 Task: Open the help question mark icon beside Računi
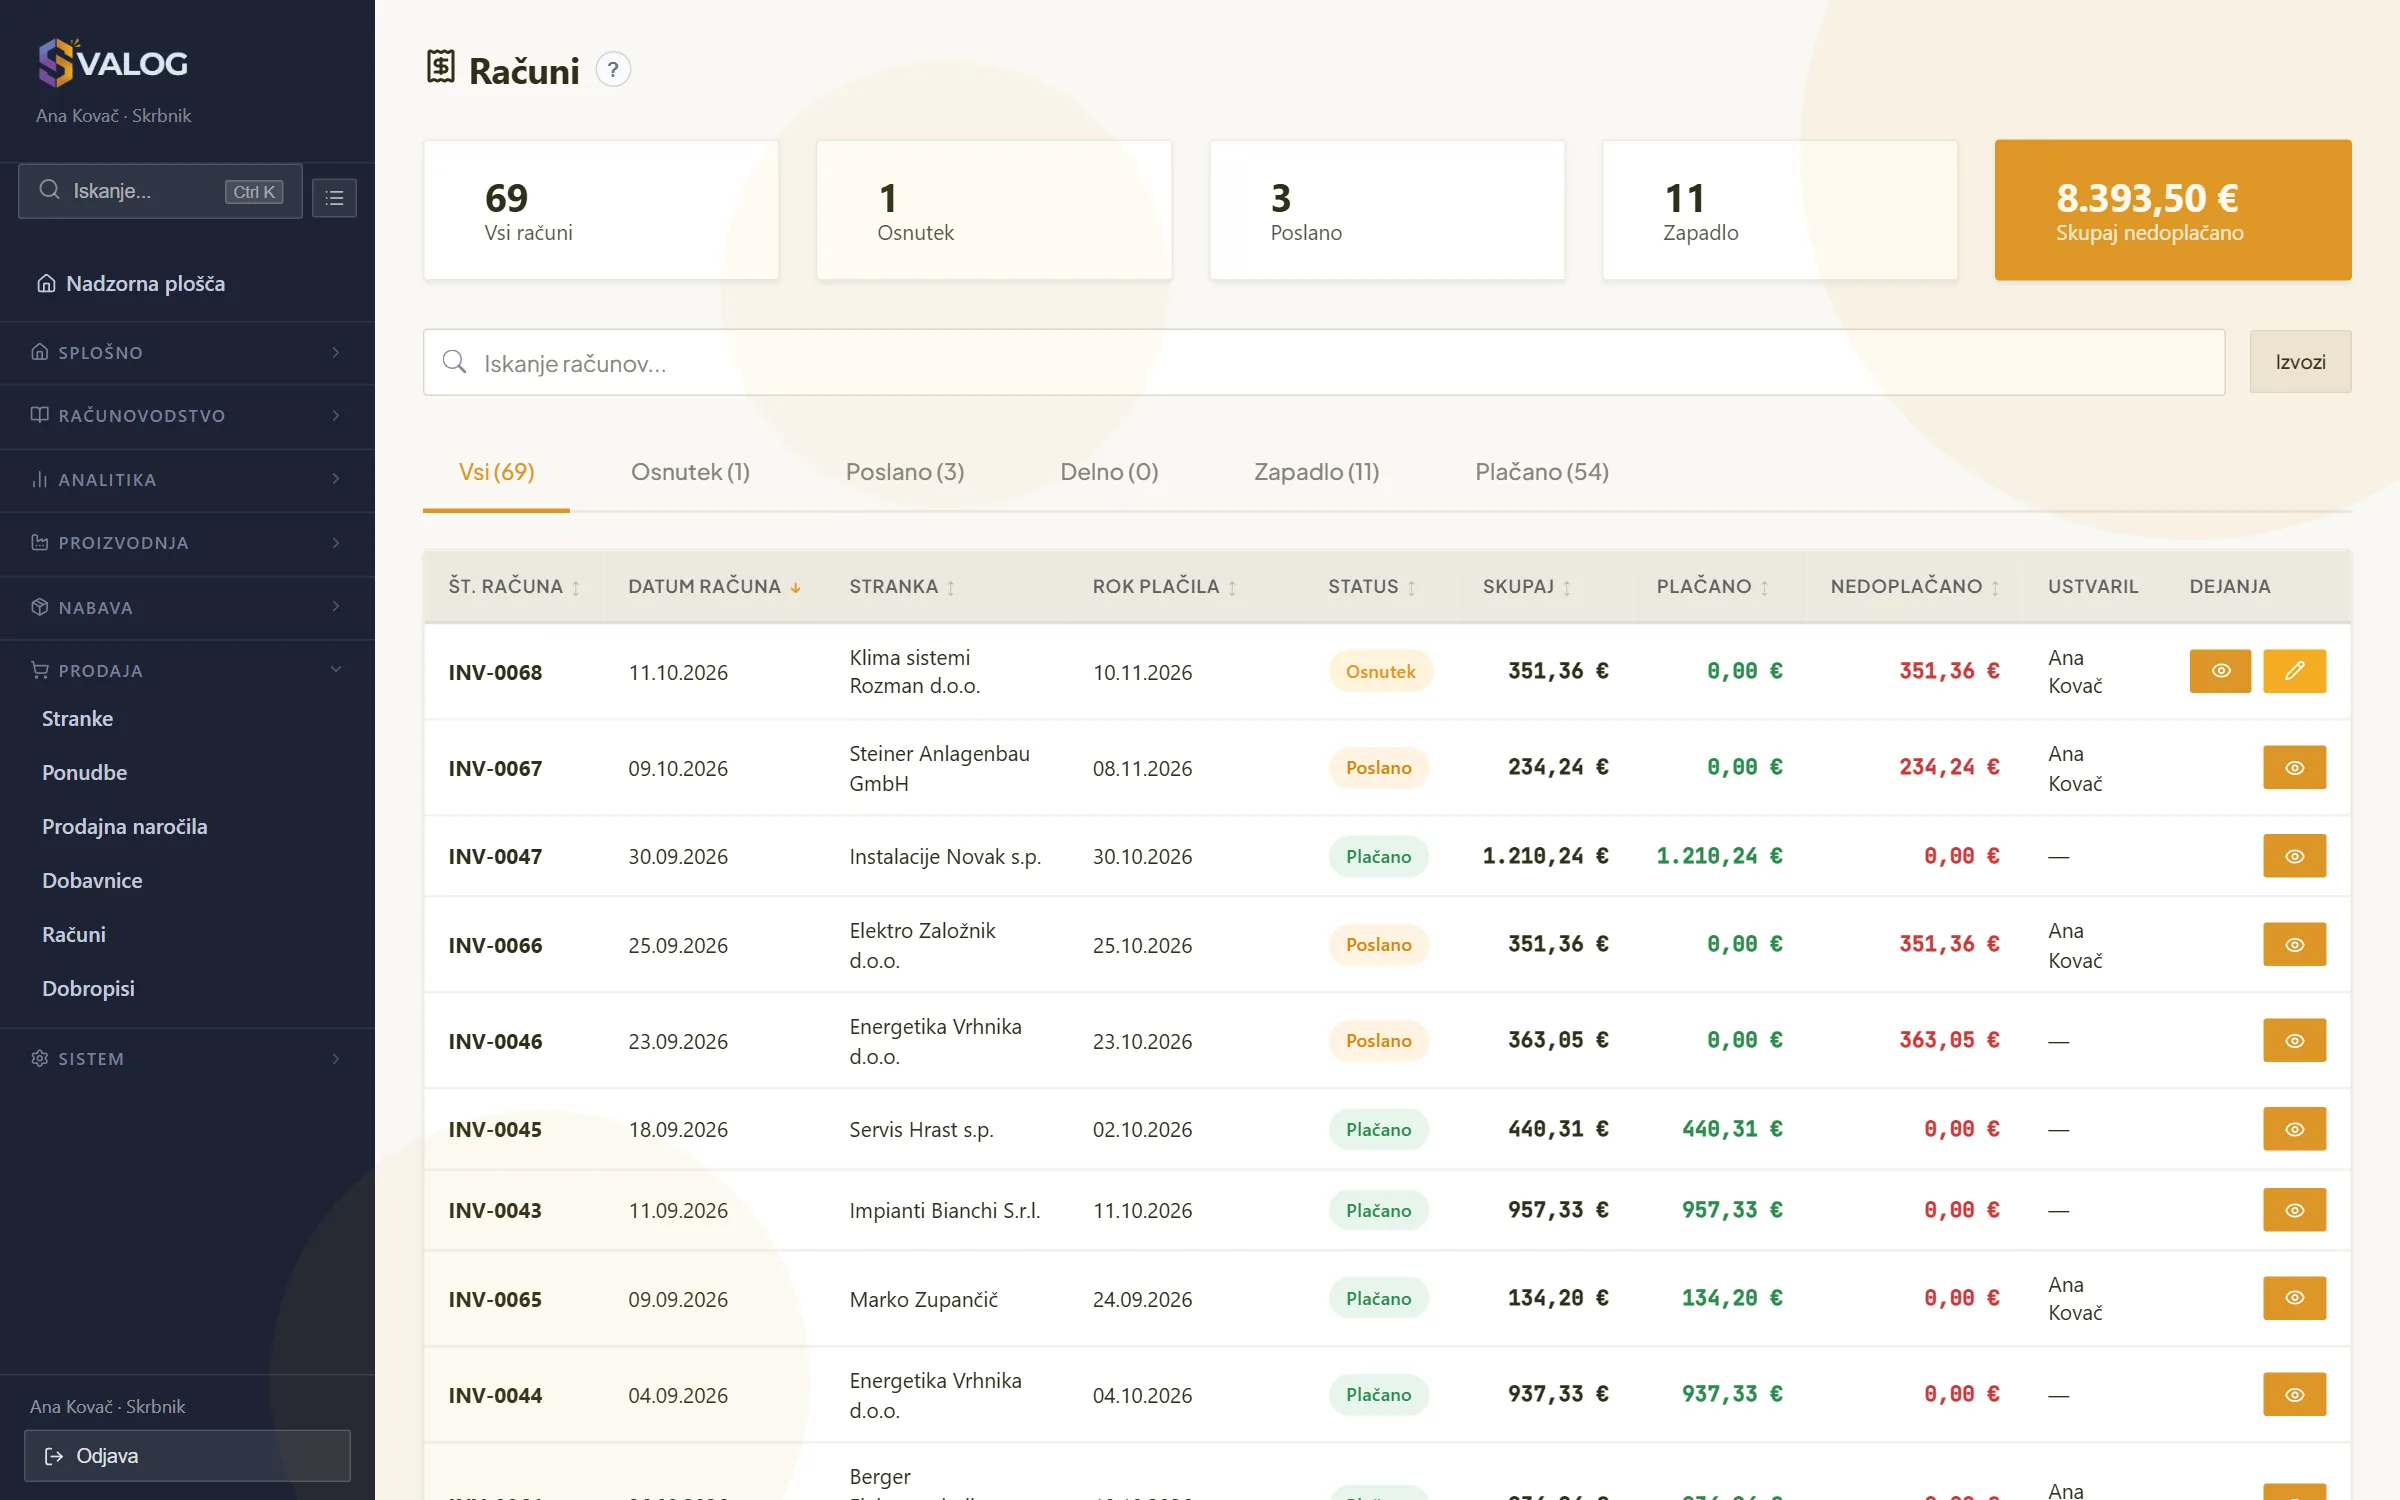click(613, 70)
